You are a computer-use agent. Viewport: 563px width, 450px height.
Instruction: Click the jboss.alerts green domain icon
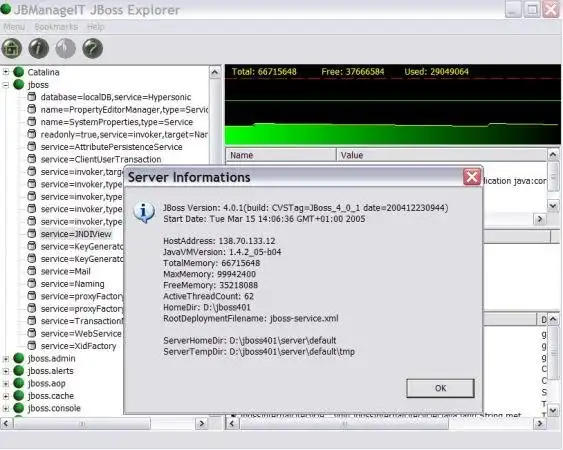pos(19,371)
